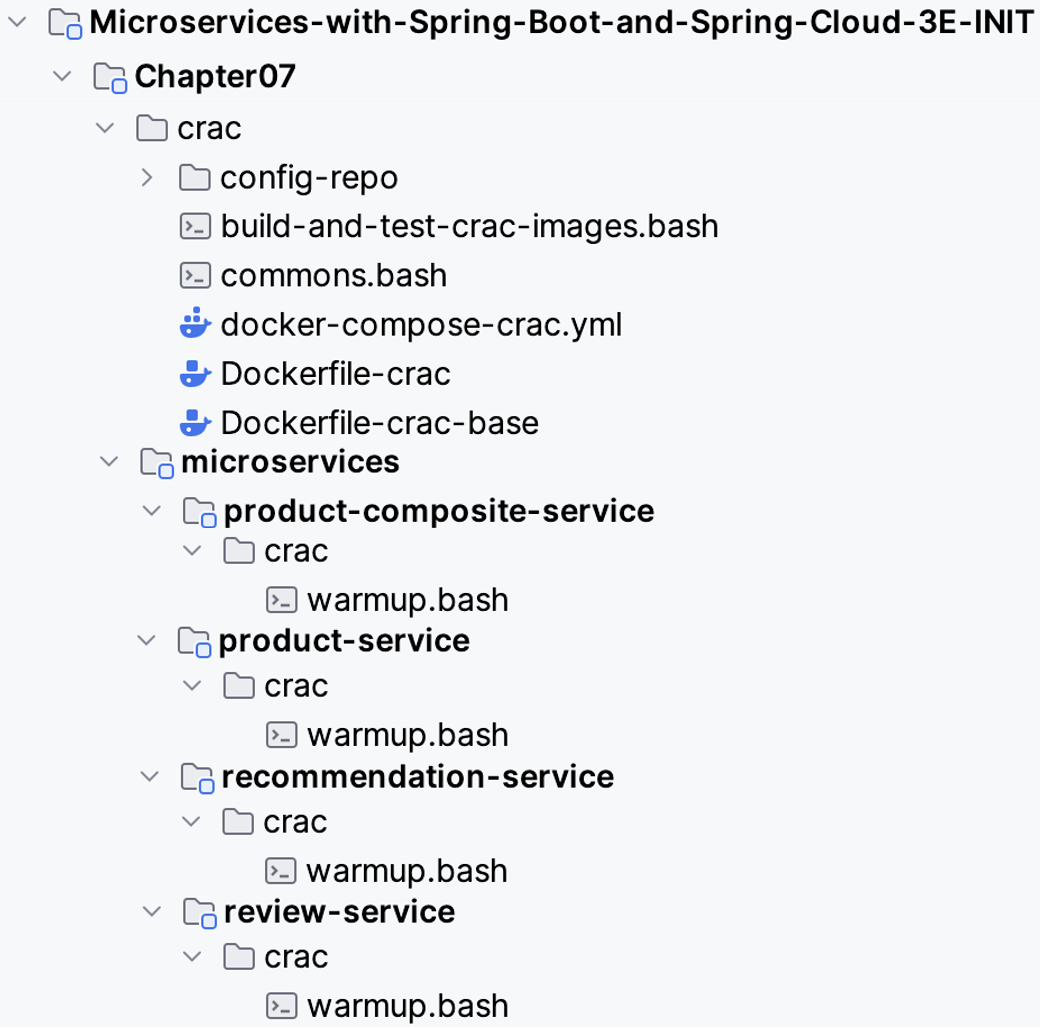
Task: Click the product-service module folder icon
Action: click(x=194, y=642)
